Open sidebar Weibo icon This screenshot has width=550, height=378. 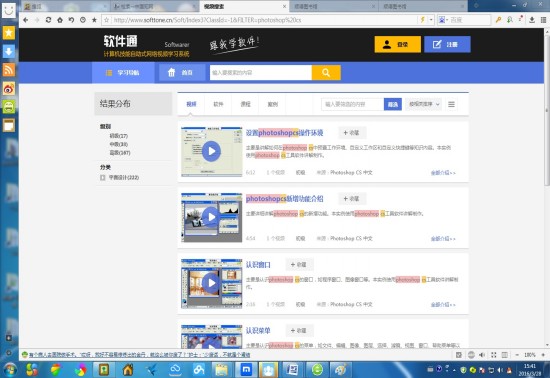coord(9,88)
